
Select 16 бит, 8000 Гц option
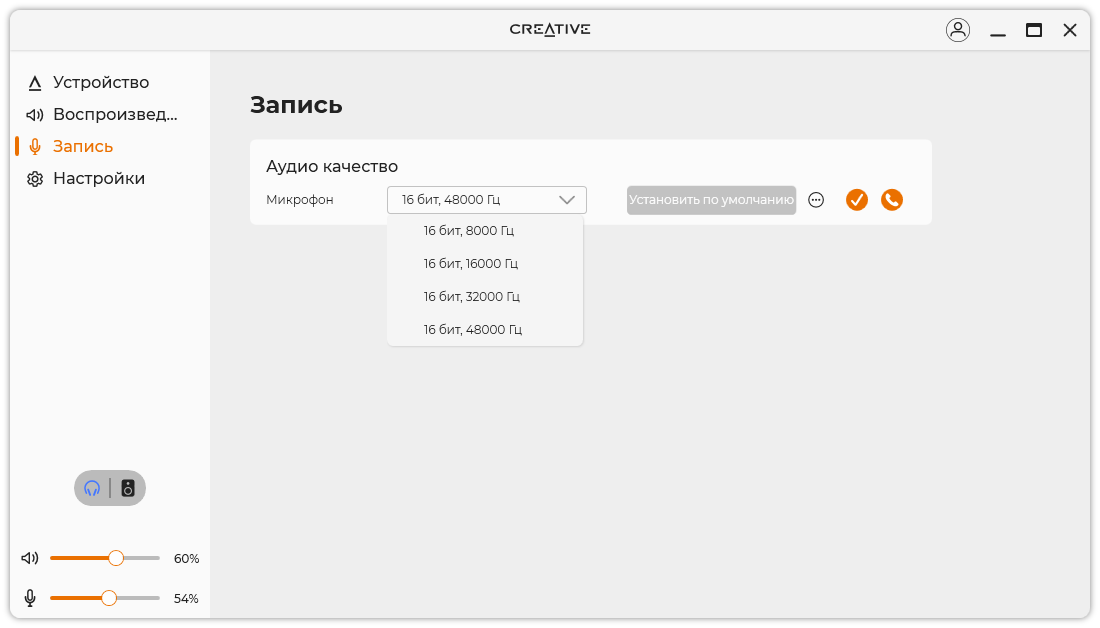[469, 231]
